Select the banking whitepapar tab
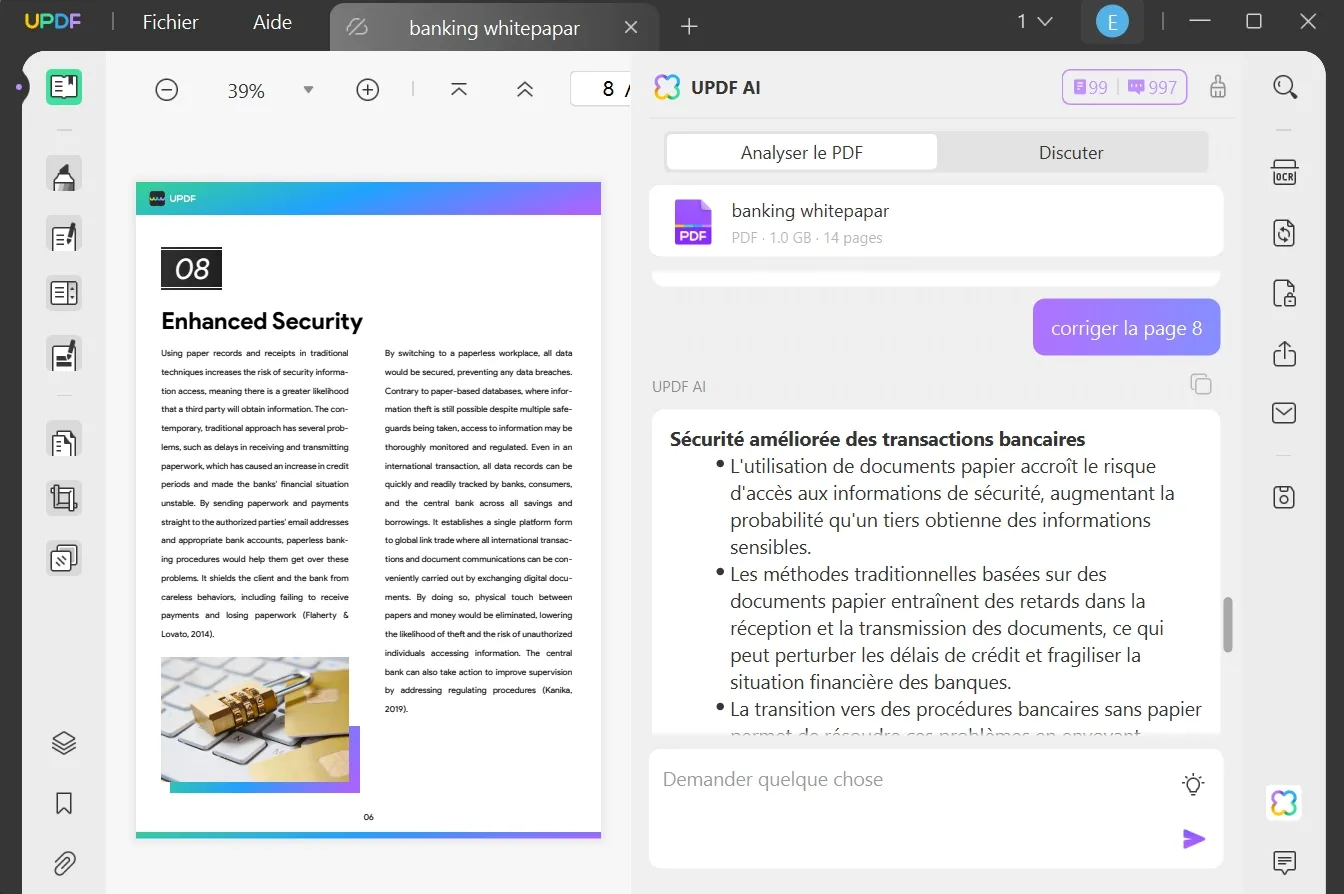Viewport: 1344px width, 894px height. pos(494,28)
